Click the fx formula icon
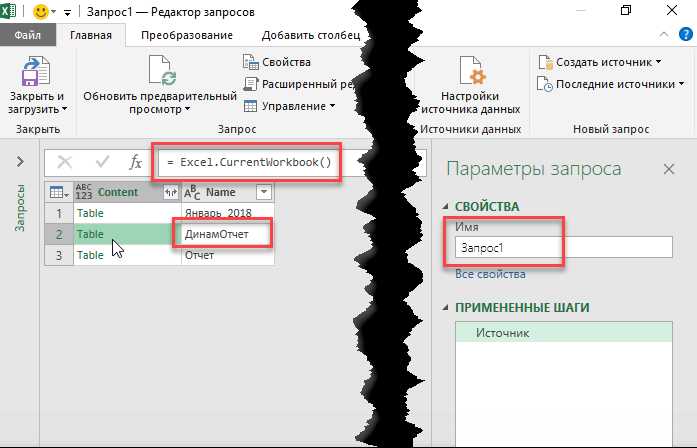This screenshot has height=448, width=697. (135, 162)
